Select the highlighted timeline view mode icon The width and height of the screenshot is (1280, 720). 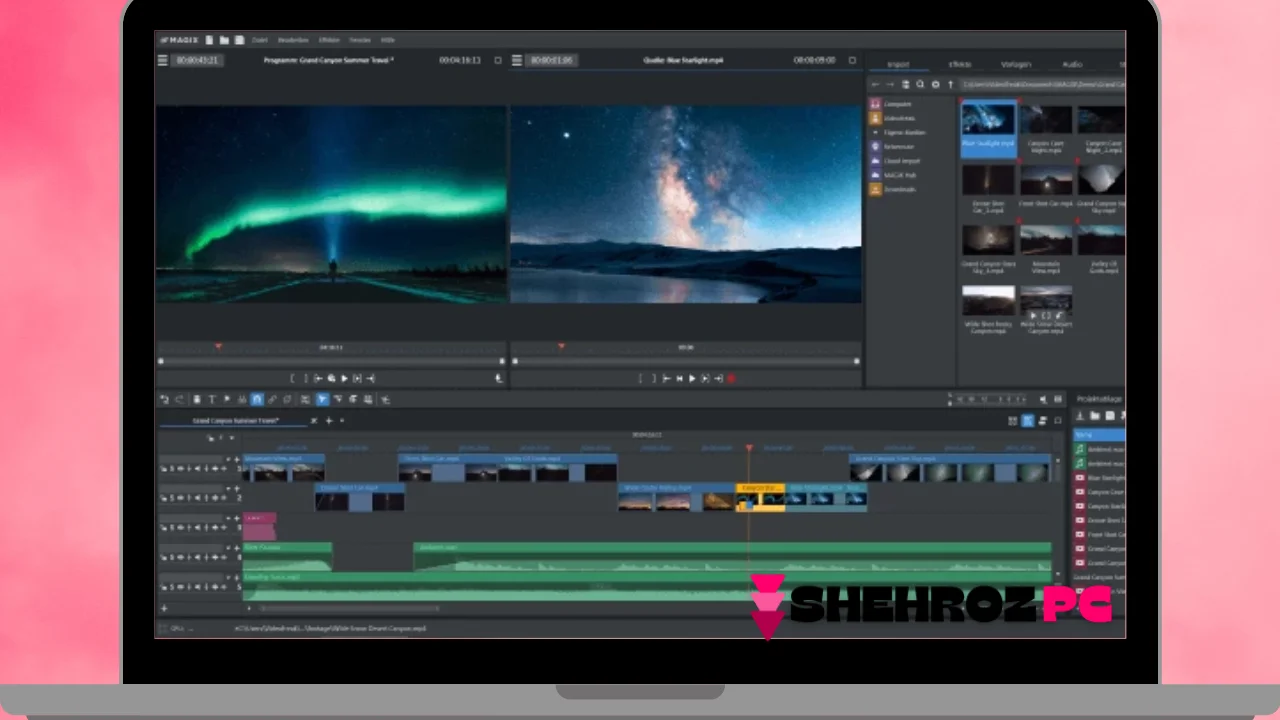click(x=1028, y=421)
